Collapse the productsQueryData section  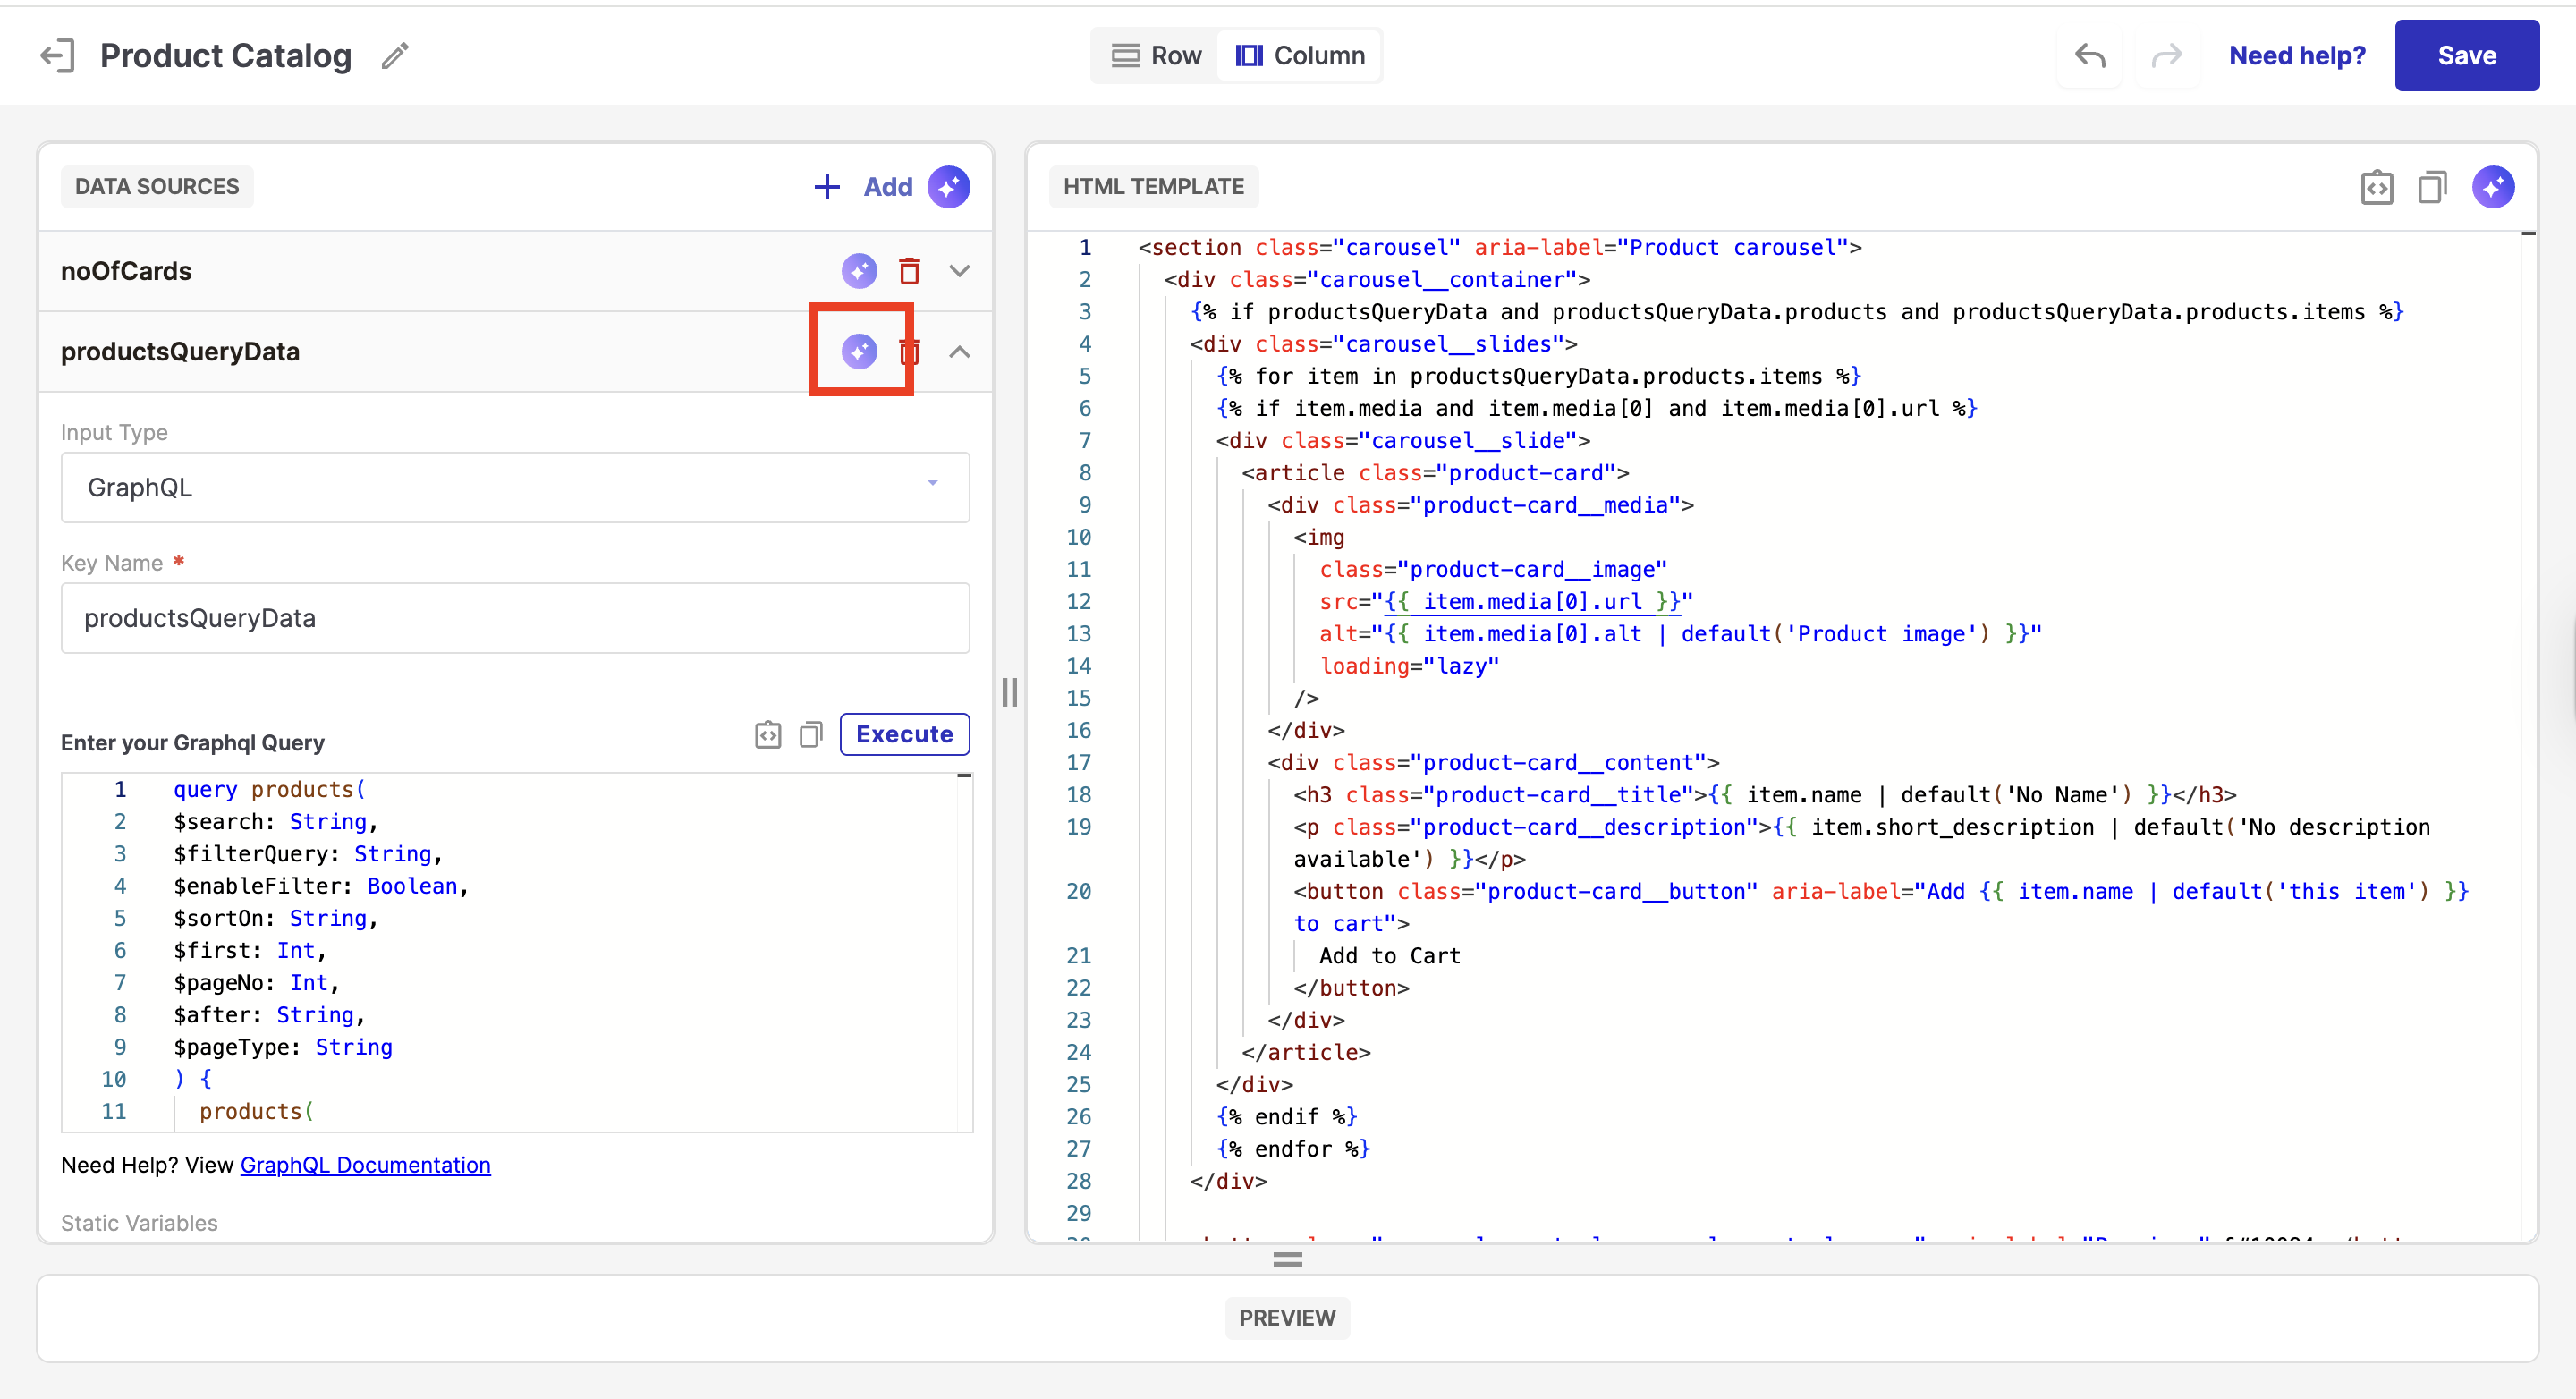point(959,351)
